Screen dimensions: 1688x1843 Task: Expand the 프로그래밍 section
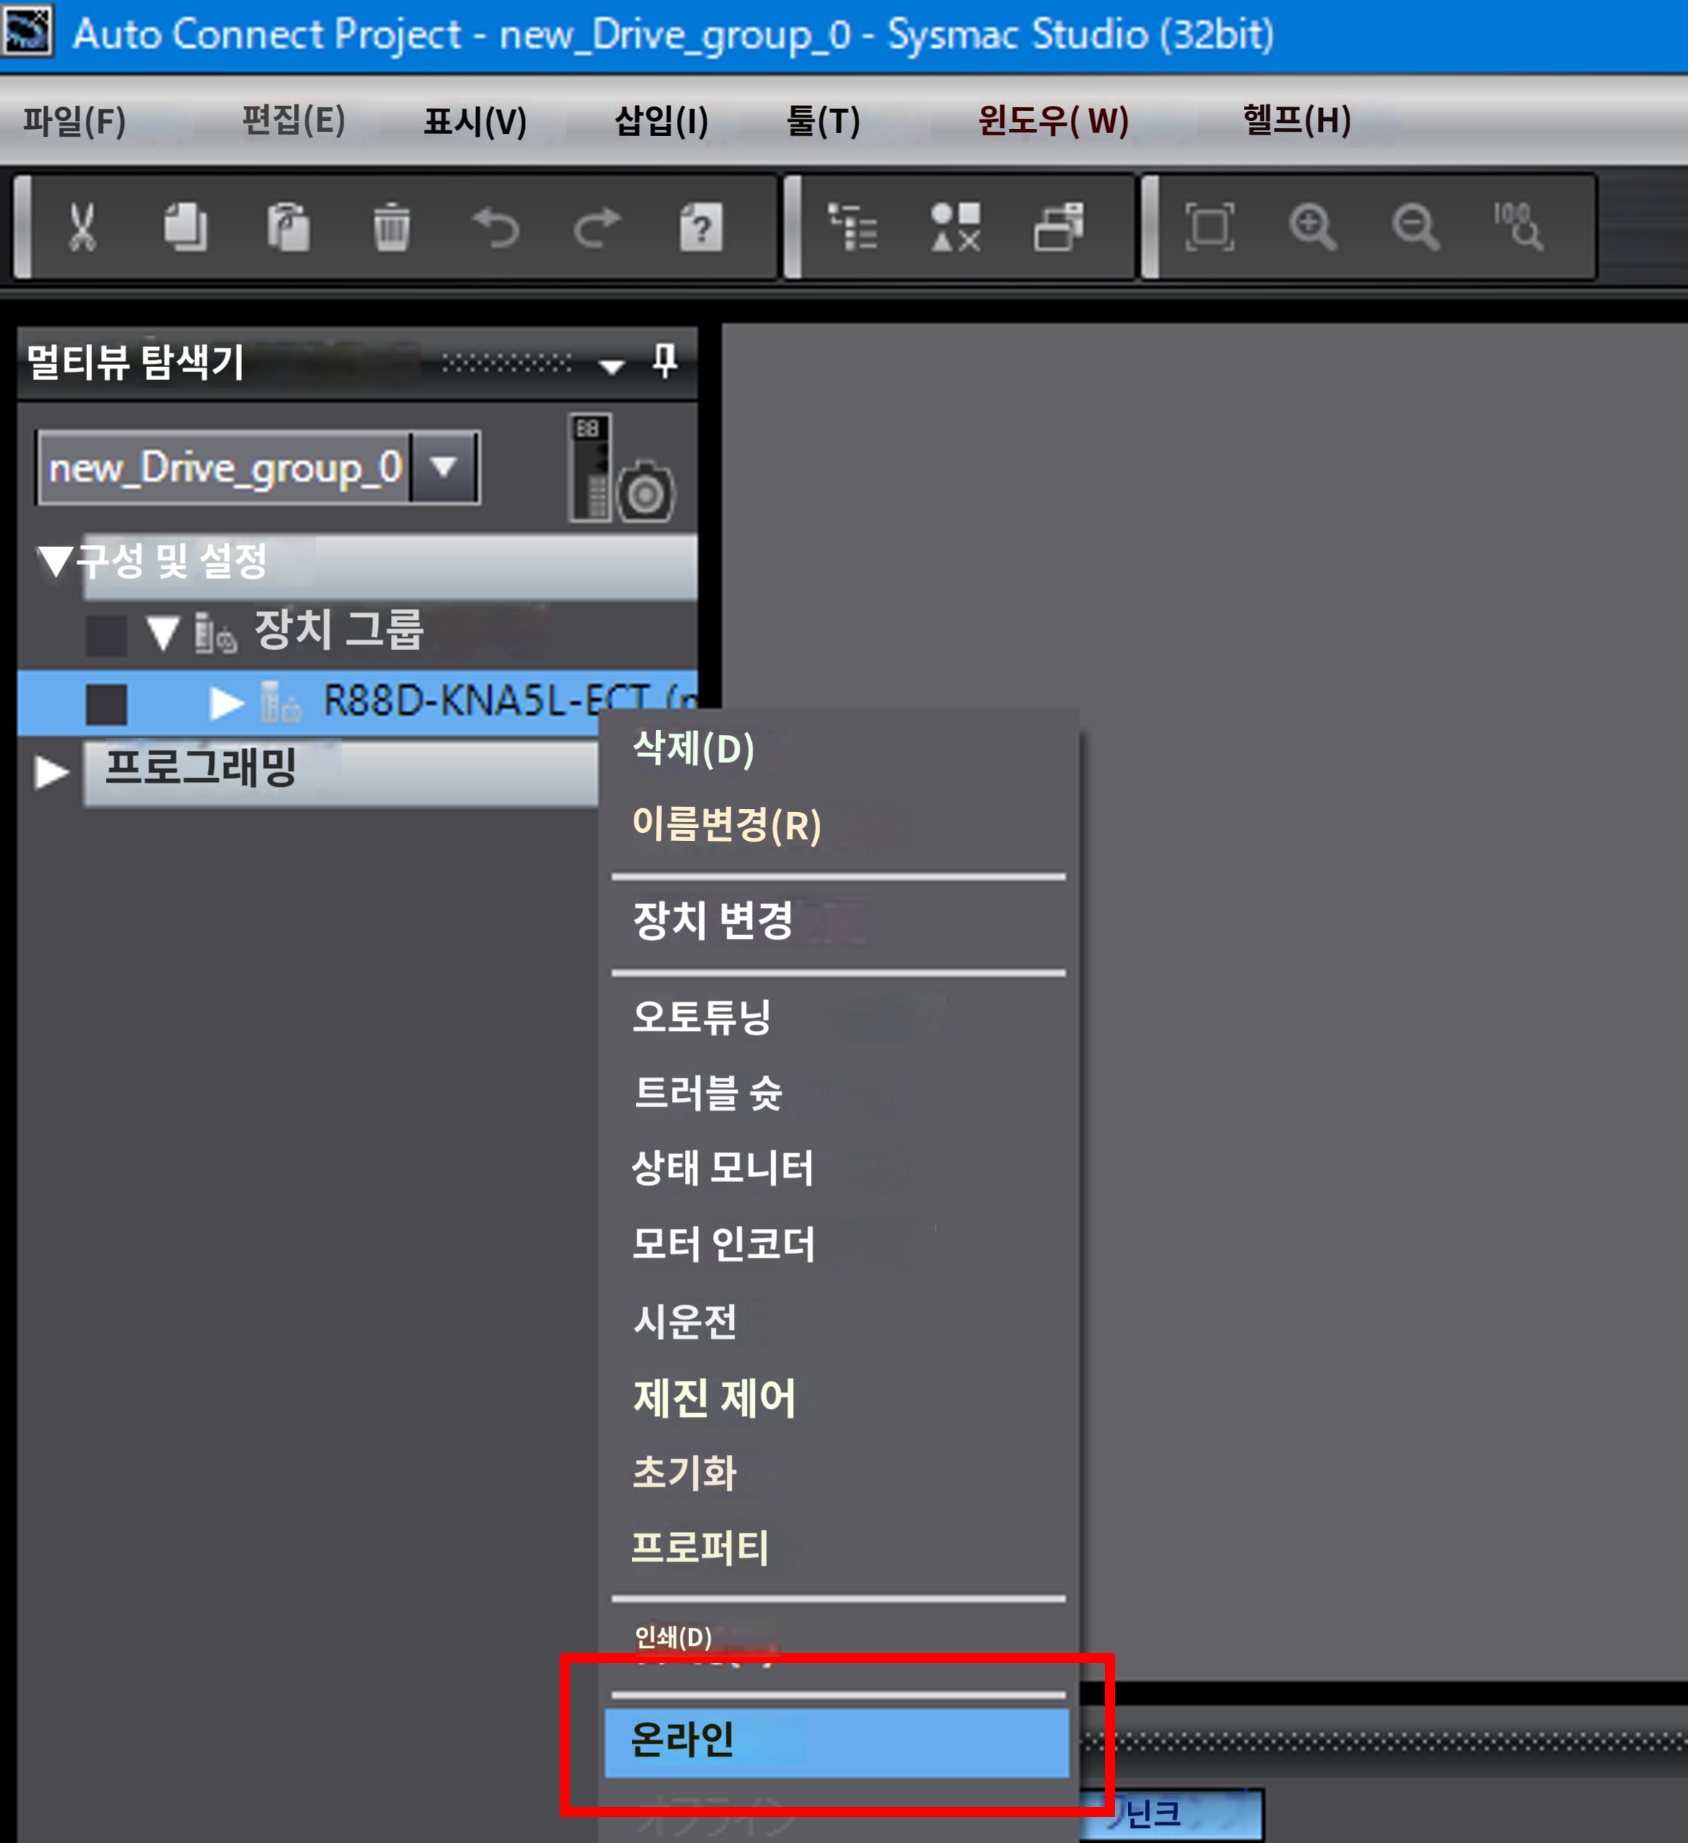(x=52, y=771)
